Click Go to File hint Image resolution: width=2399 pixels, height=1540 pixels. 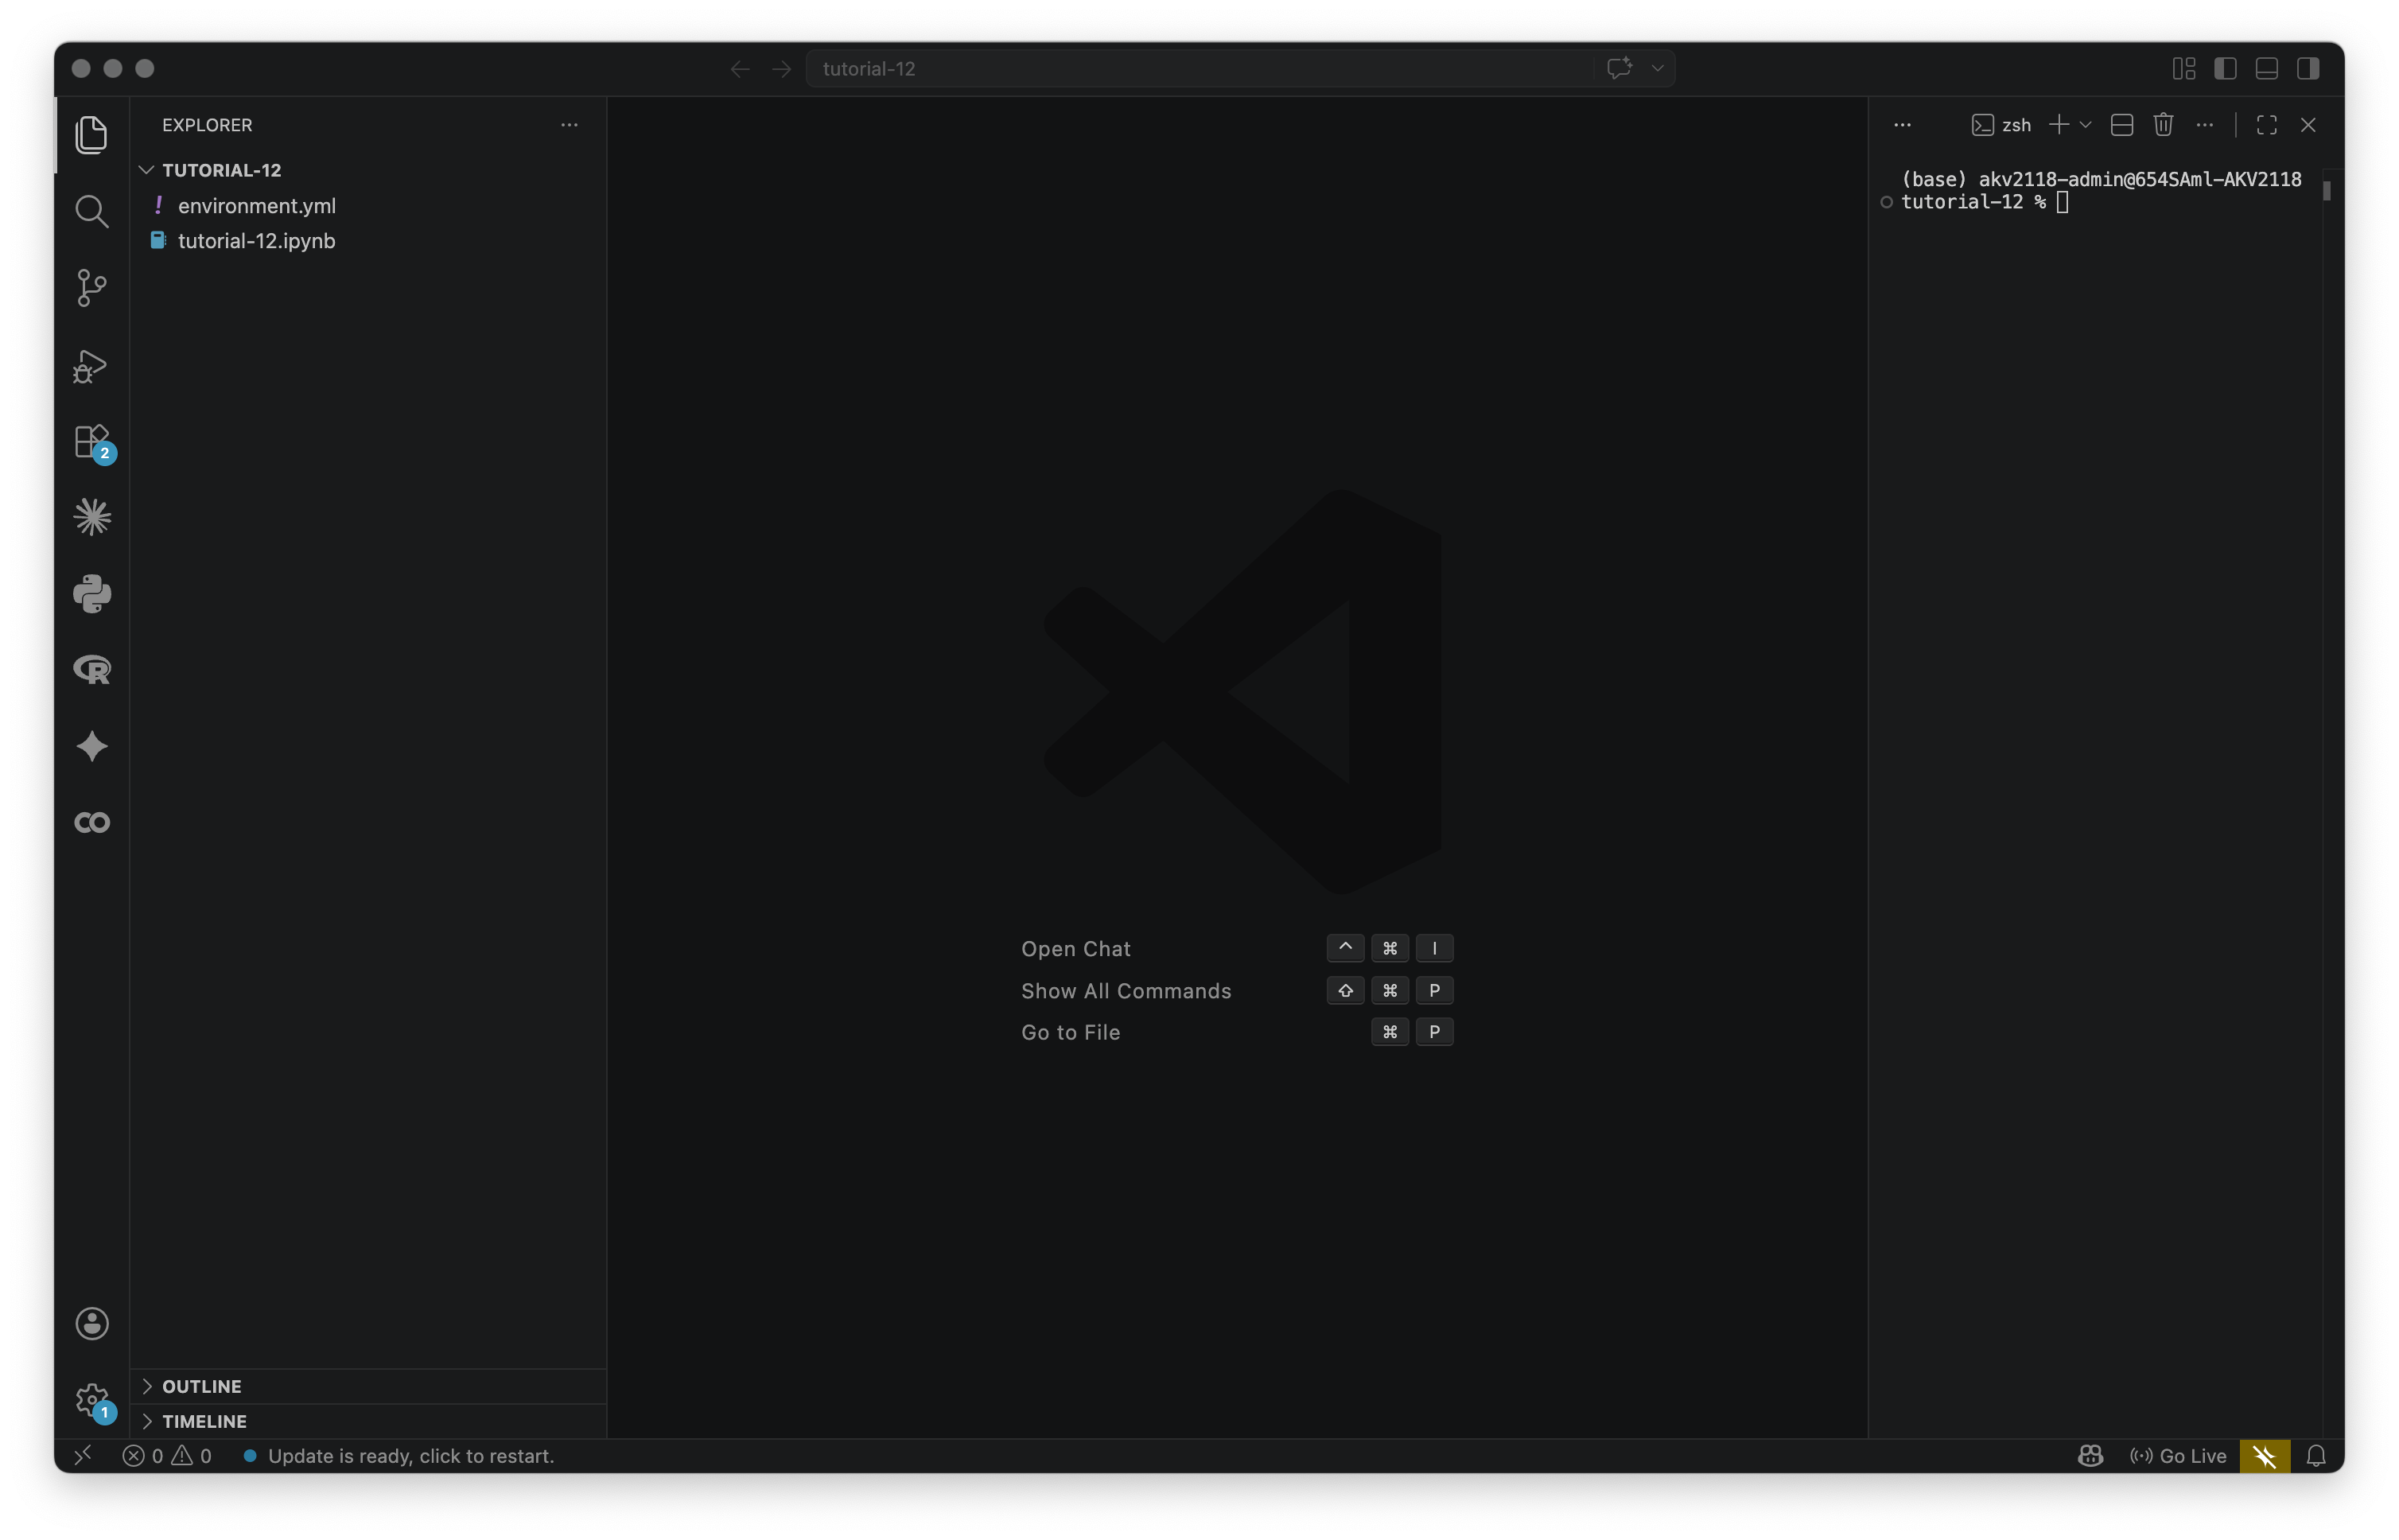click(x=1070, y=1032)
